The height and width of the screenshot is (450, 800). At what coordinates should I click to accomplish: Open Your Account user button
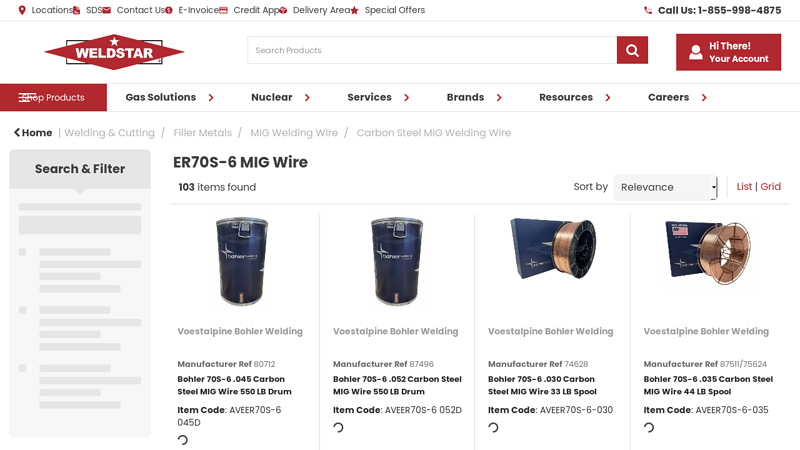click(x=728, y=52)
